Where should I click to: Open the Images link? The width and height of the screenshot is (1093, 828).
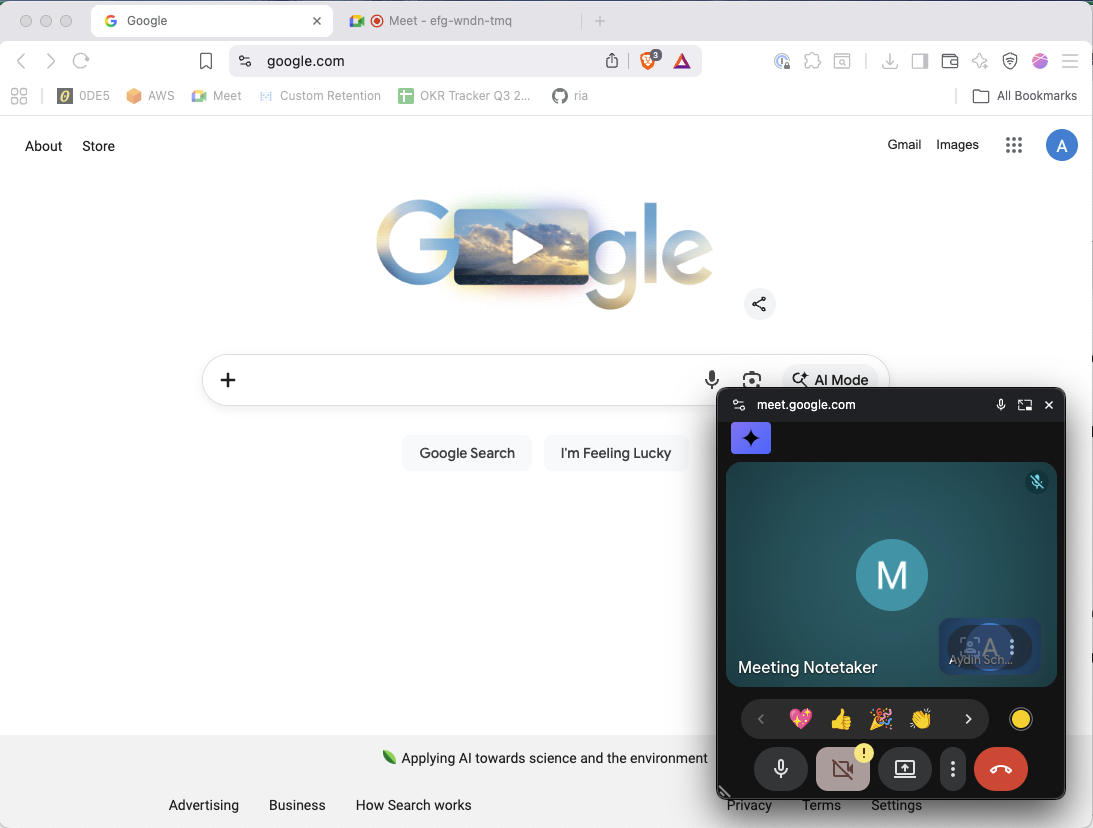pos(957,144)
